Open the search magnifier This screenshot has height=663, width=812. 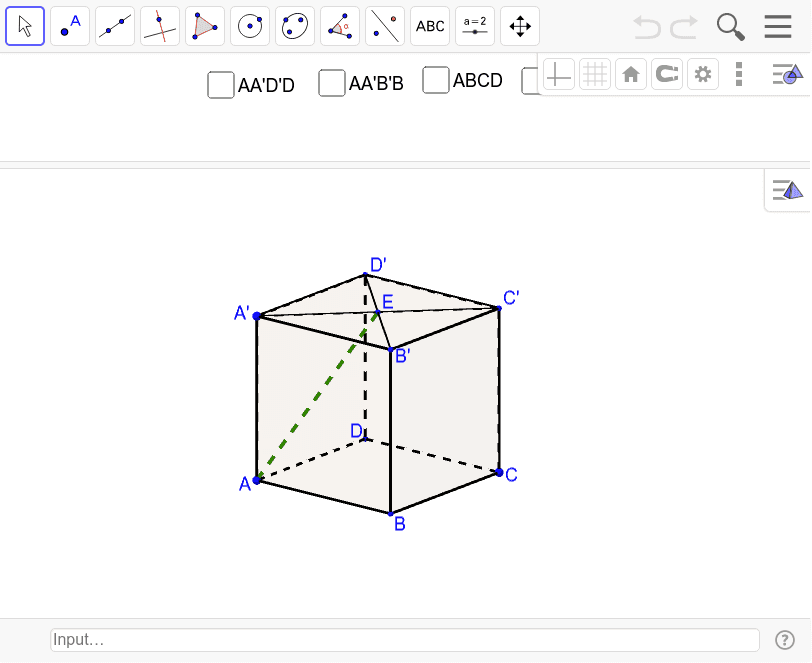click(x=731, y=27)
